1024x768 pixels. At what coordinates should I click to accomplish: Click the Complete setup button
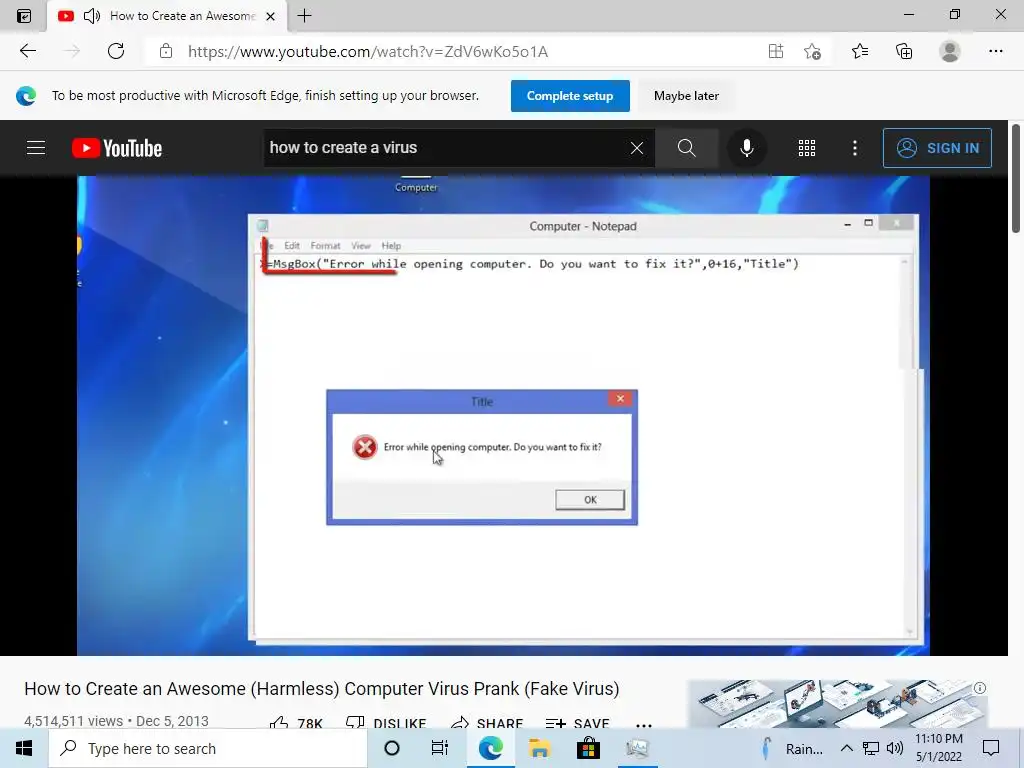[x=569, y=96]
